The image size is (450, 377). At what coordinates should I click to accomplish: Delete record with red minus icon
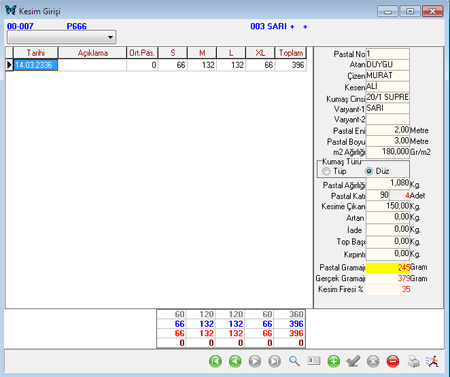[393, 361]
